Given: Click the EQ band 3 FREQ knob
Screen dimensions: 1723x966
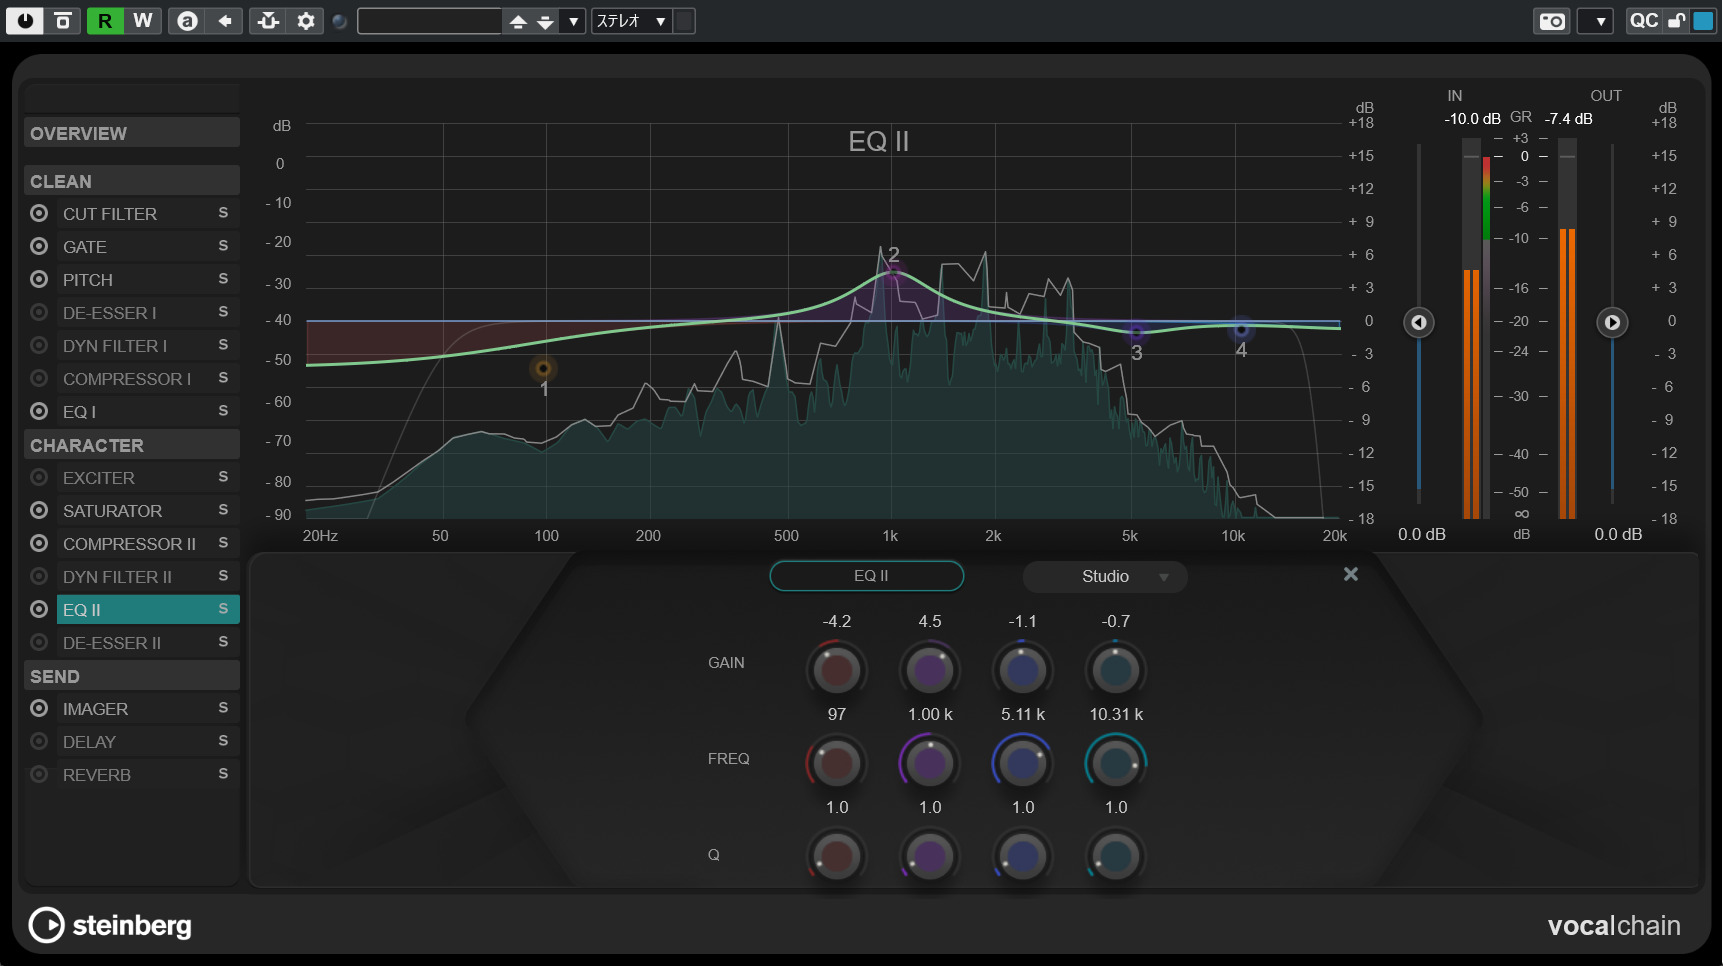Looking at the screenshot, I should pyautogui.click(x=1023, y=764).
